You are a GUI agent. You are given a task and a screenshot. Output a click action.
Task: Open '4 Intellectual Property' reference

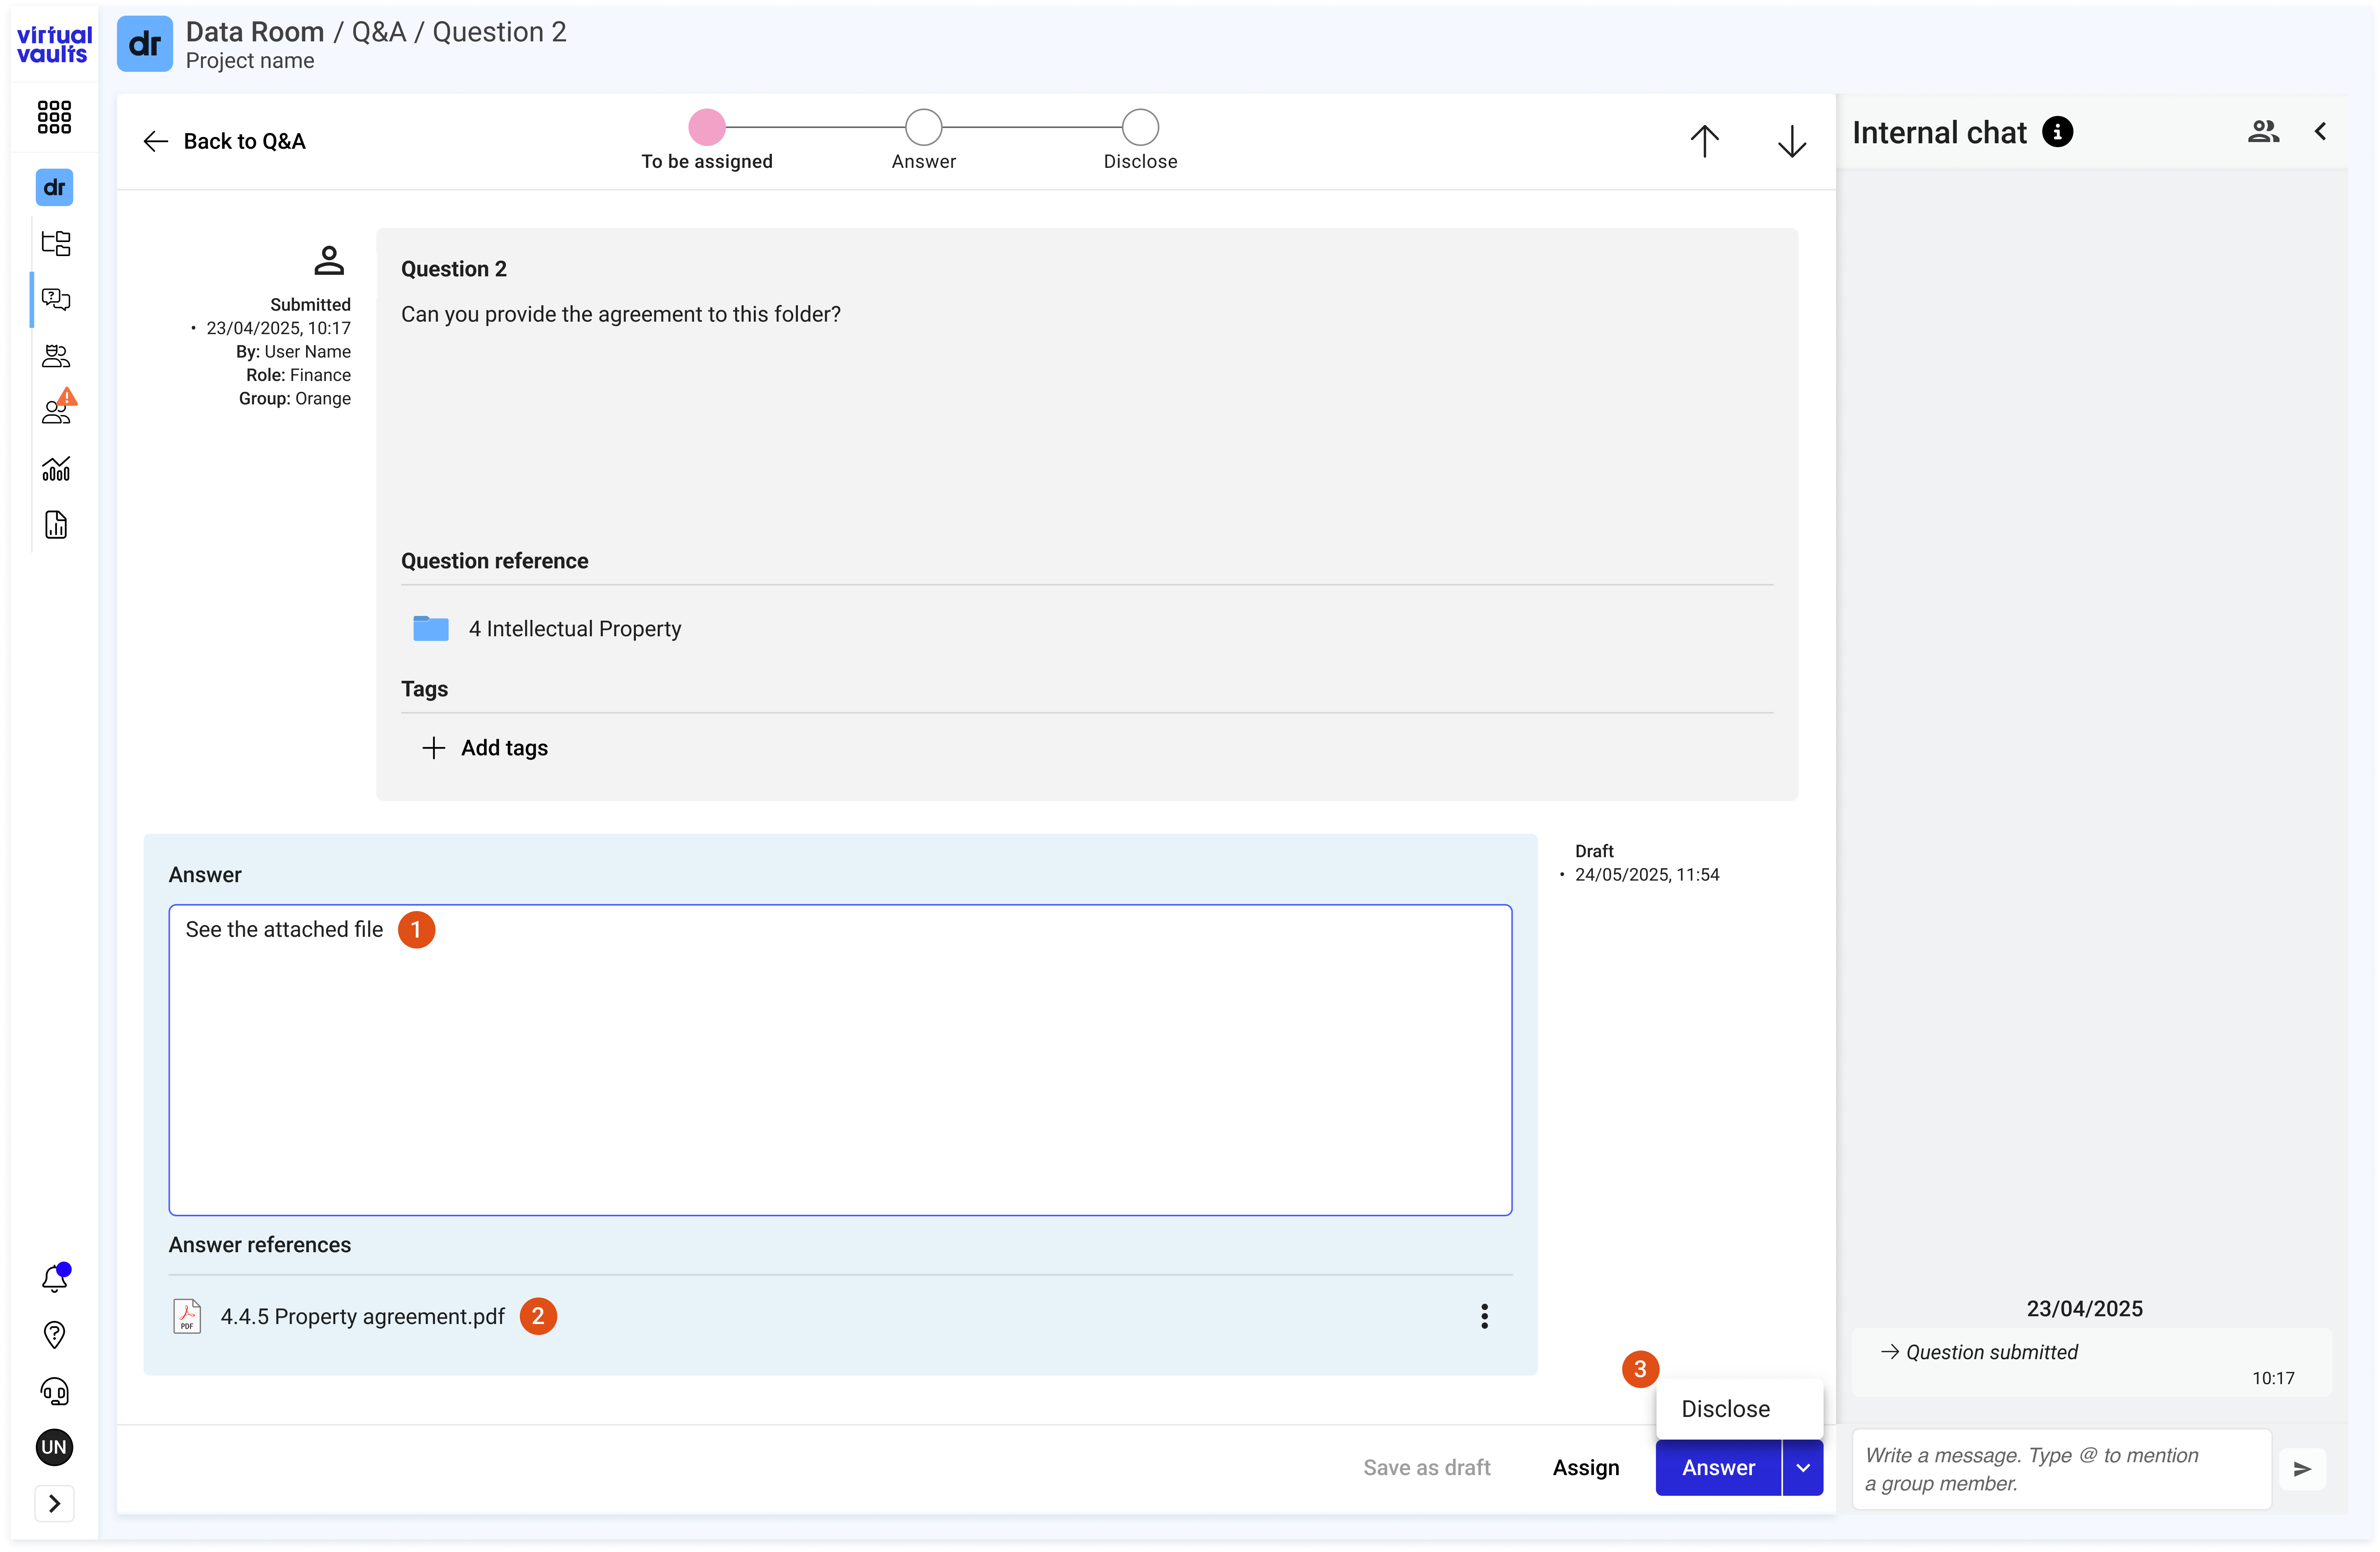575,629
